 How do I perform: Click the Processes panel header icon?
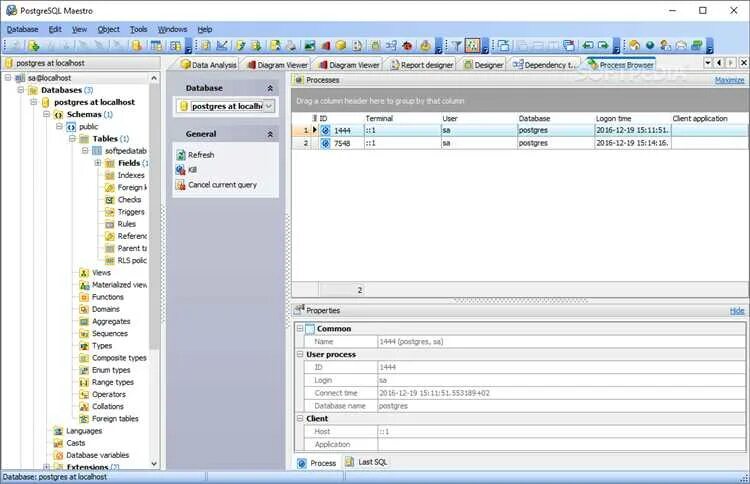299,80
